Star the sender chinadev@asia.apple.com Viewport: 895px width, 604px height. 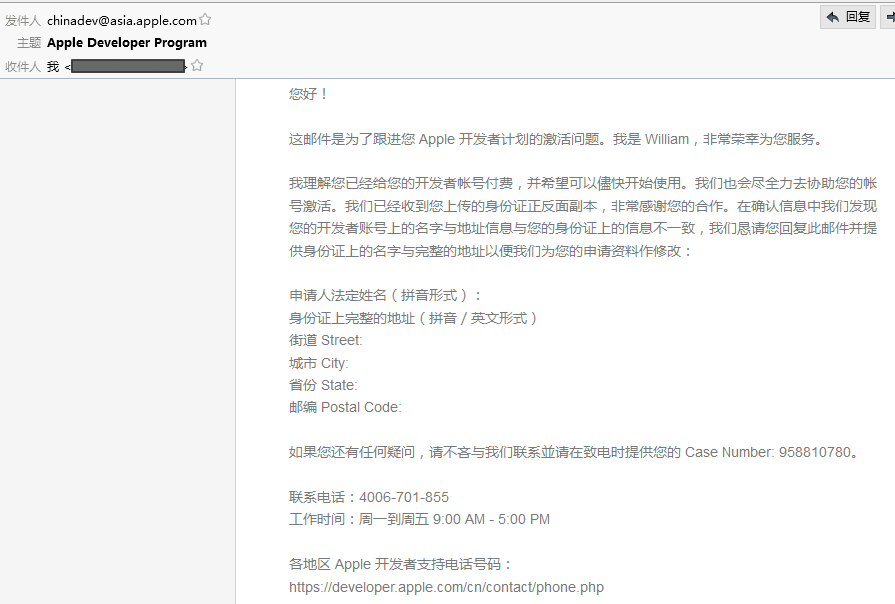pyautogui.click(x=205, y=20)
